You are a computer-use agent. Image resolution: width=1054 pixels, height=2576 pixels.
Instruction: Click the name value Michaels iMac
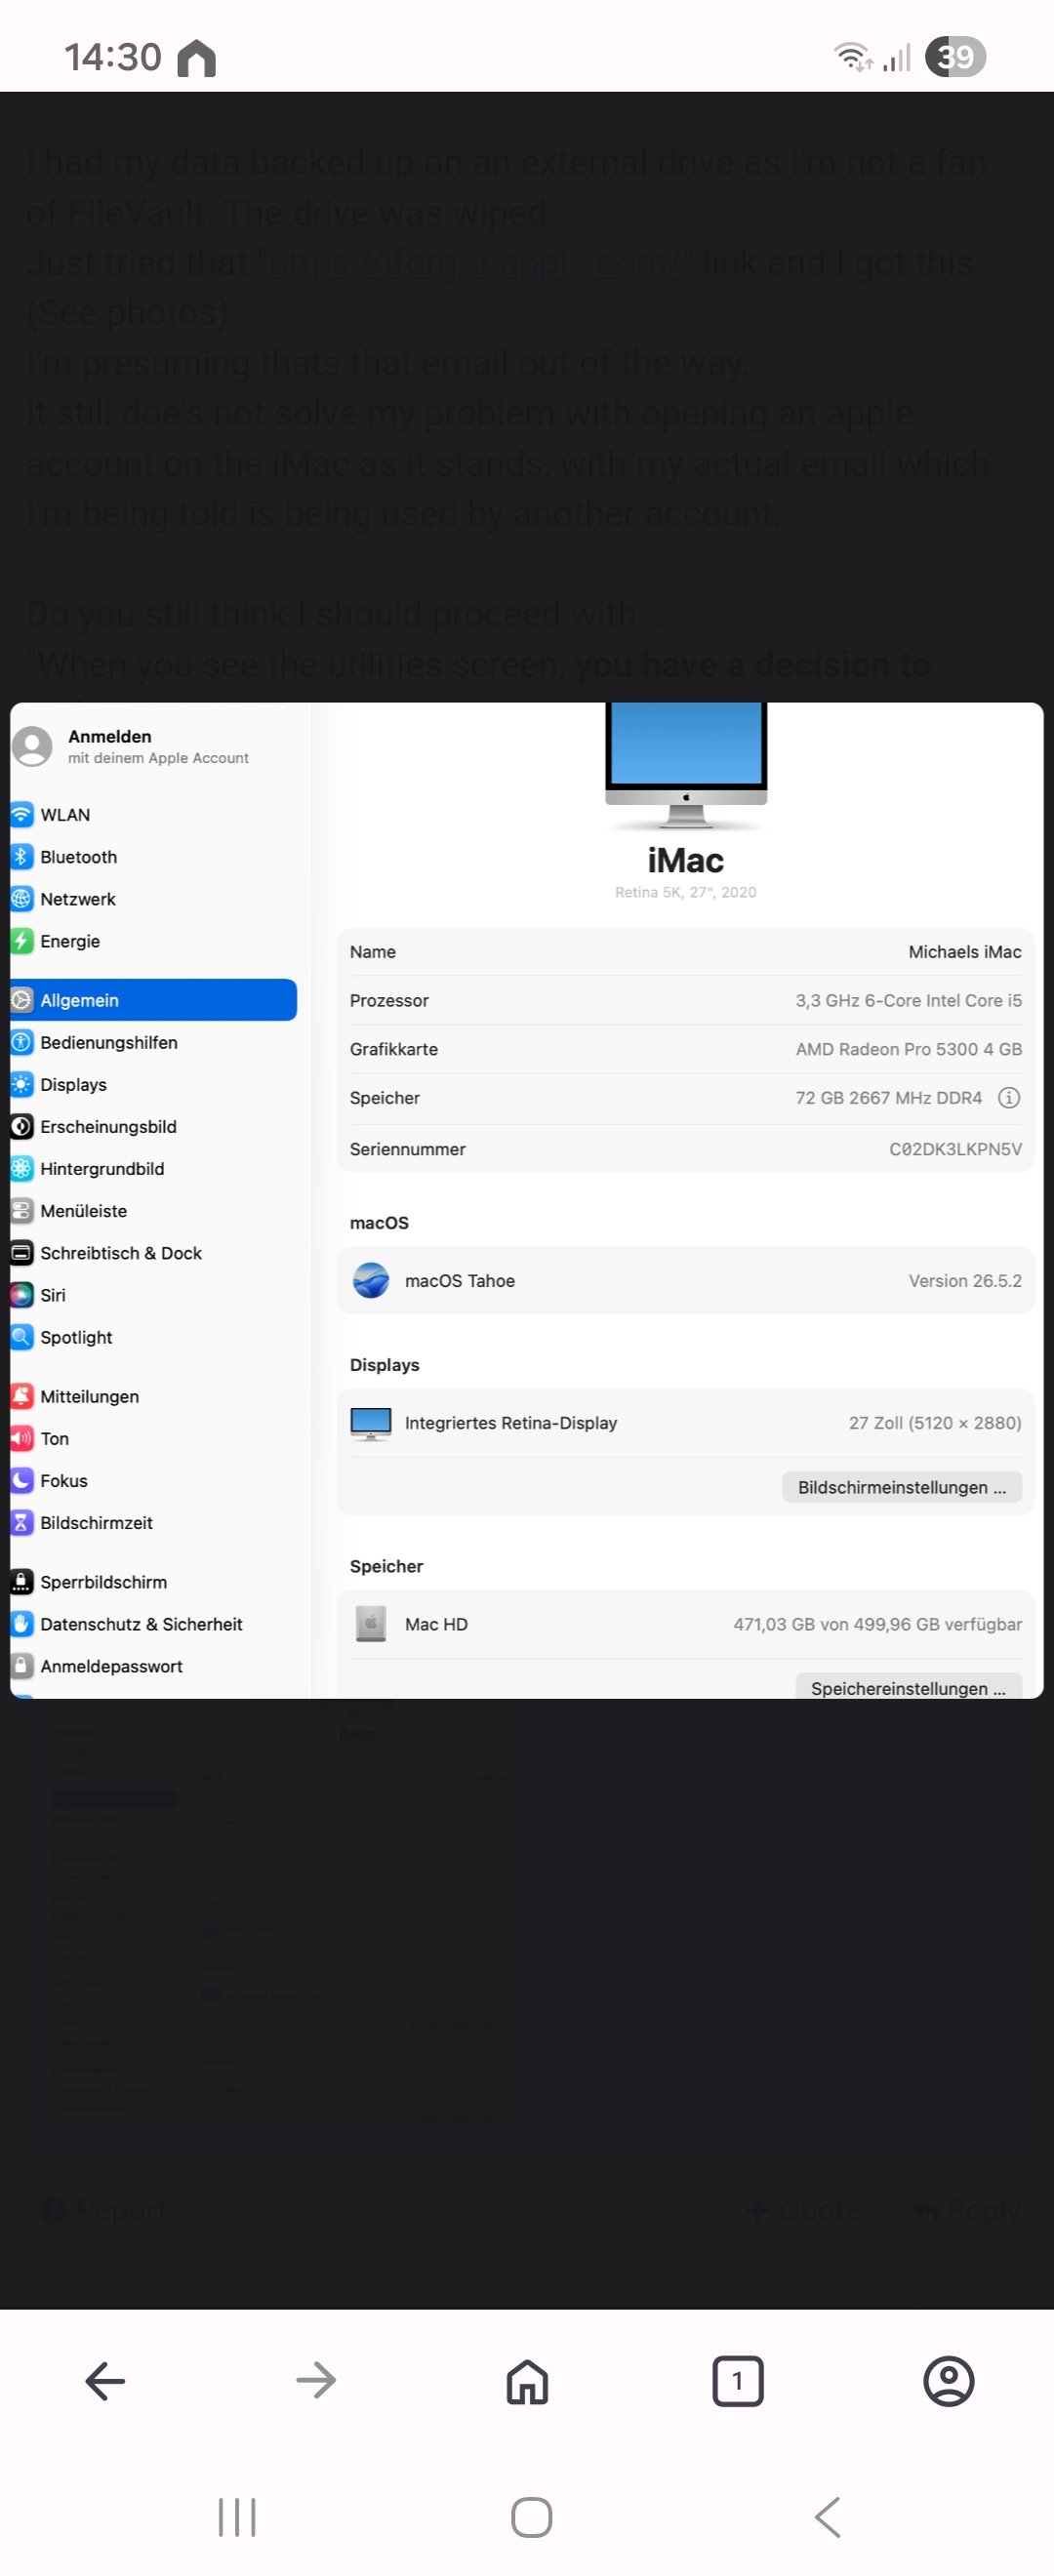point(964,951)
